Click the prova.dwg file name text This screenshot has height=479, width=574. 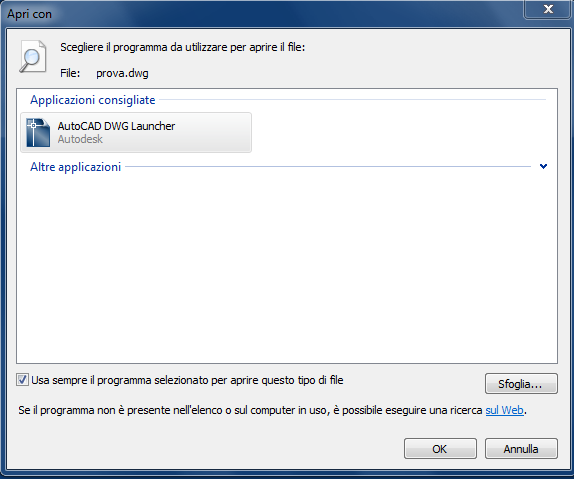click(122, 73)
